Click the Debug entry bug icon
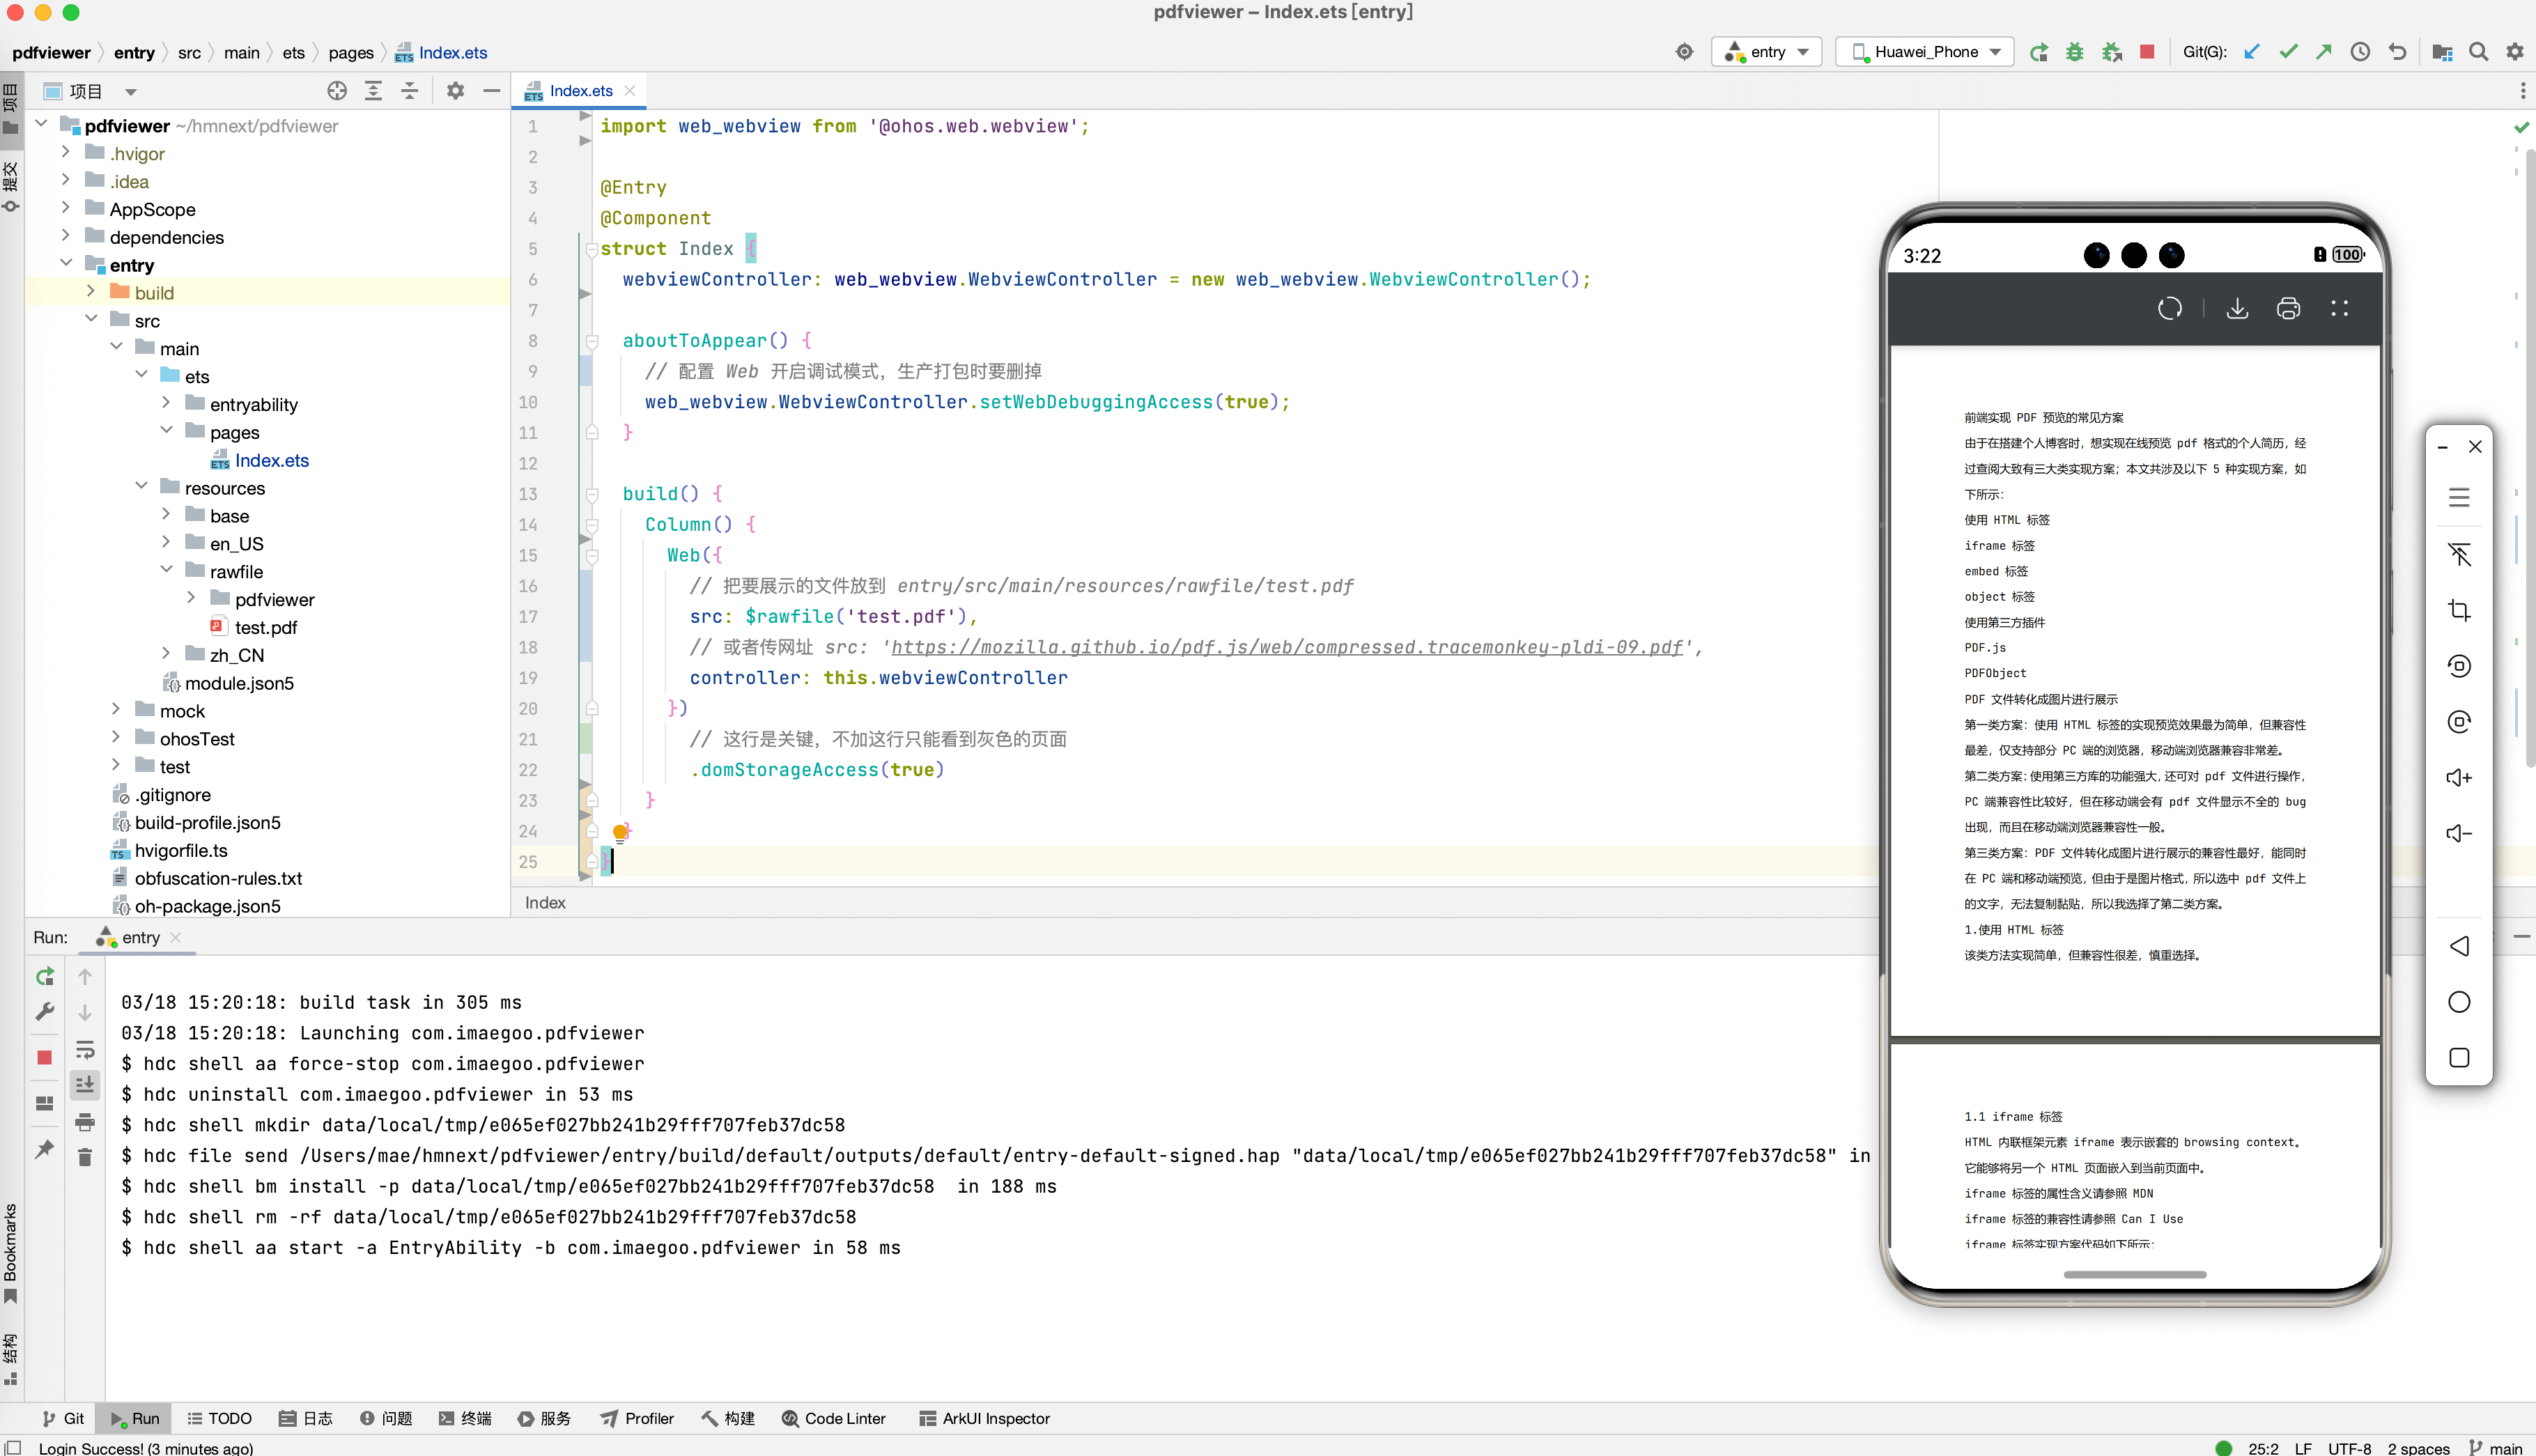2536x1456 pixels. [x=2075, y=52]
